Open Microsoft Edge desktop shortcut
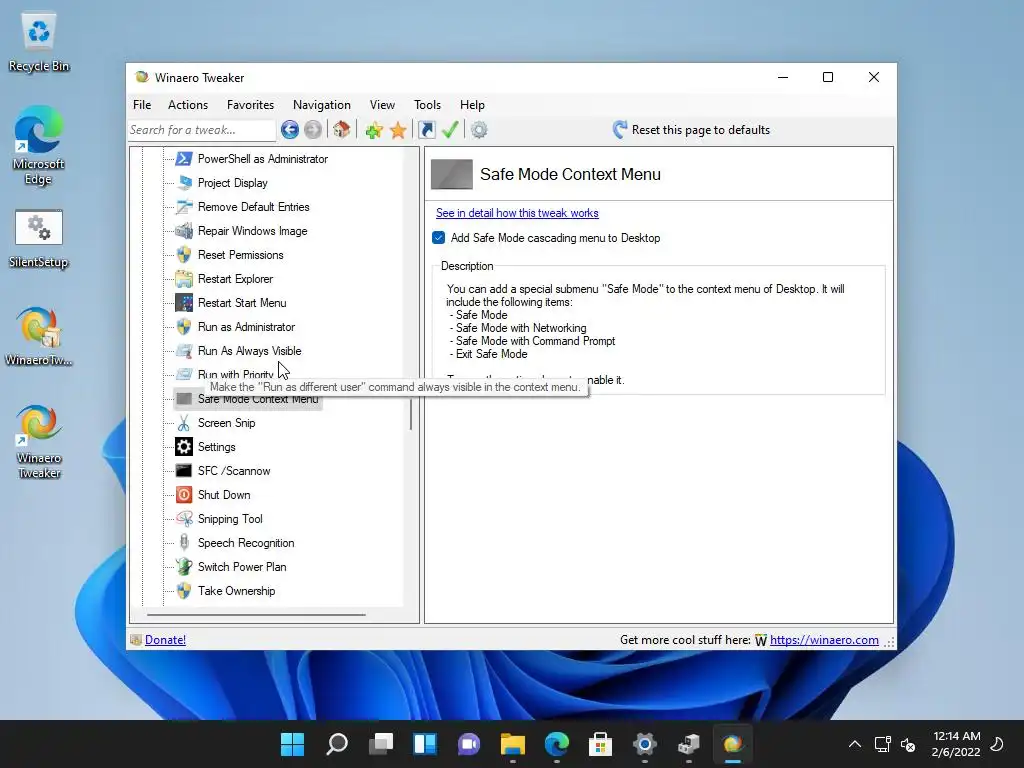The height and width of the screenshot is (768, 1024). [x=39, y=145]
